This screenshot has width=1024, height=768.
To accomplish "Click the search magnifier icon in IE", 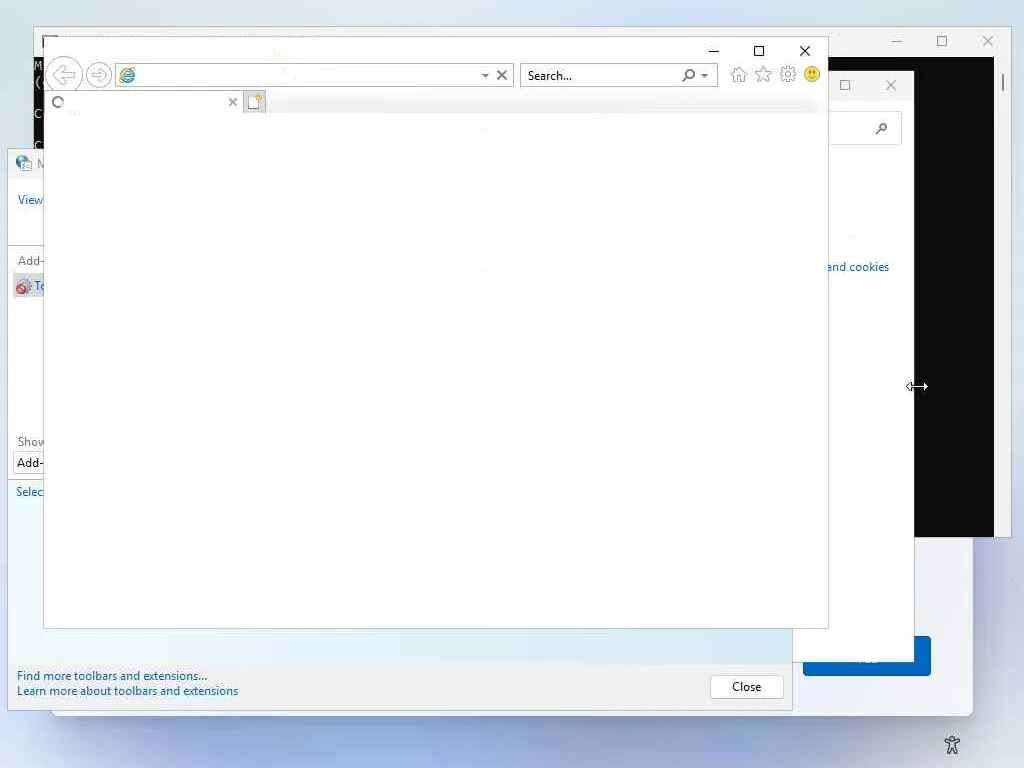I will [688, 75].
